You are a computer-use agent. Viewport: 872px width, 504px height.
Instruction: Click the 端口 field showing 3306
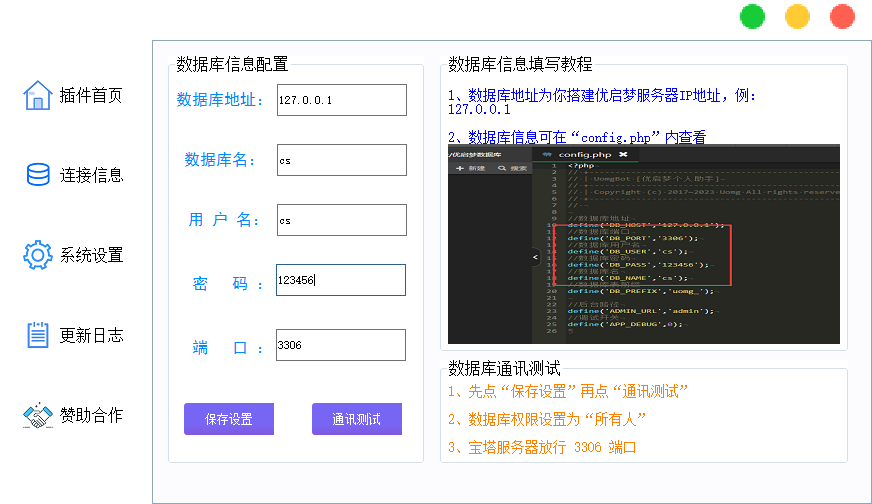click(x=341, y=345)
